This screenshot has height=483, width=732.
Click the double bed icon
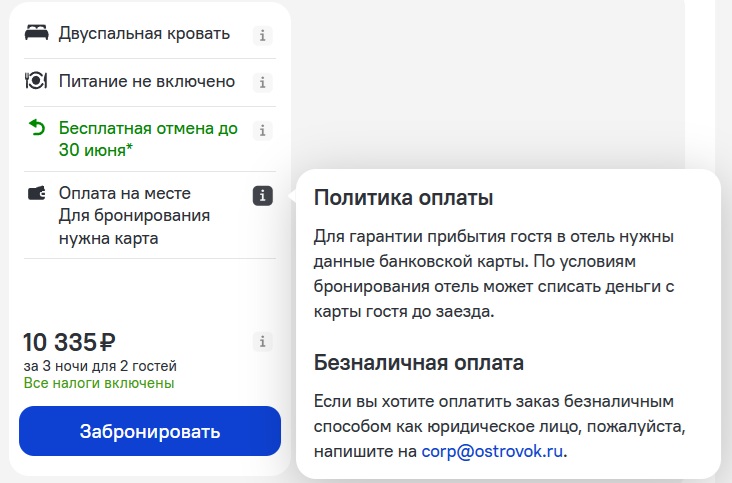(36, 34)
